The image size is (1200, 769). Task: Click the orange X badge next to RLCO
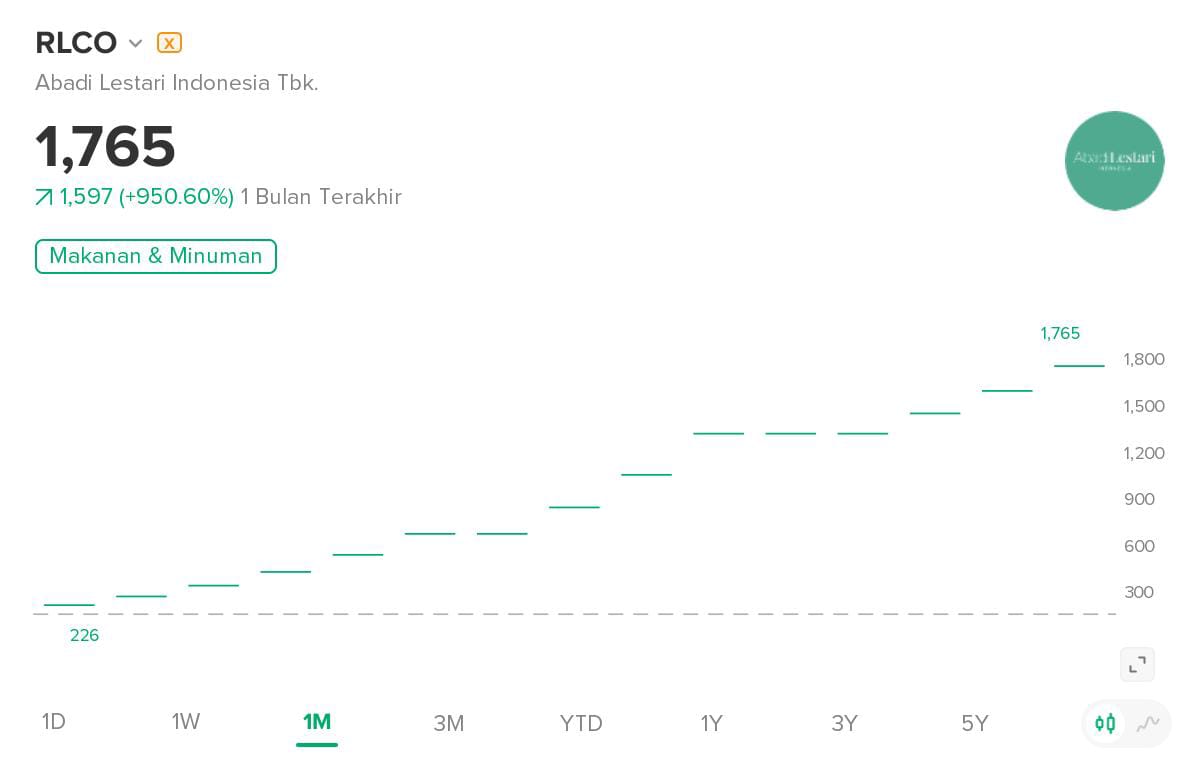tap(169, 43)
